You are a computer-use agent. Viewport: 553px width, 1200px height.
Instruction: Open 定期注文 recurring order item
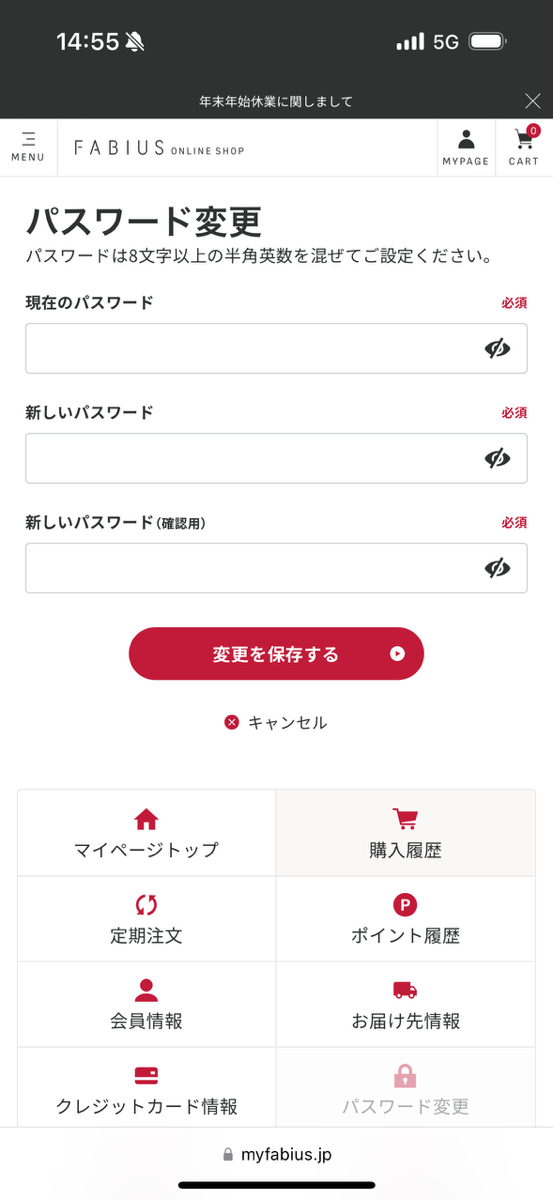pyautogui.click(x=146, y=919)
